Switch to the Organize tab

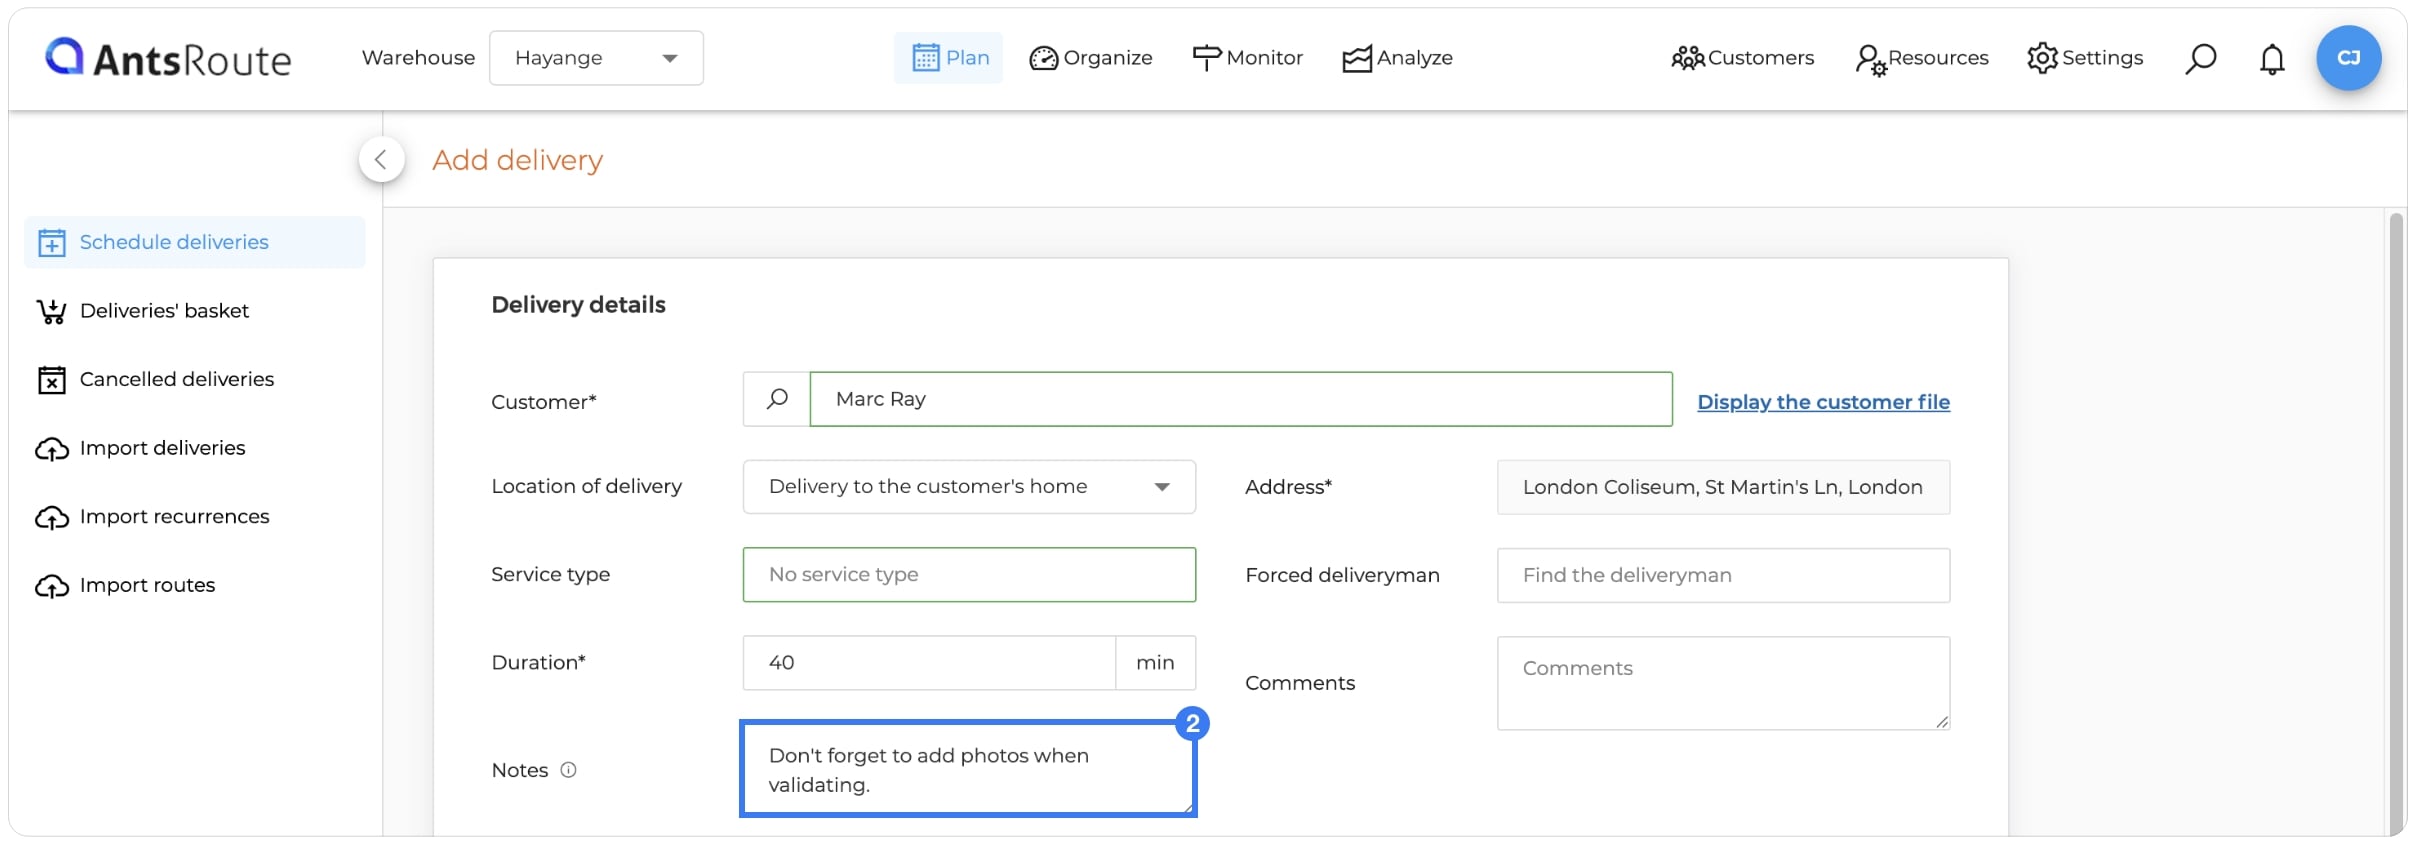click(1091, 58)
